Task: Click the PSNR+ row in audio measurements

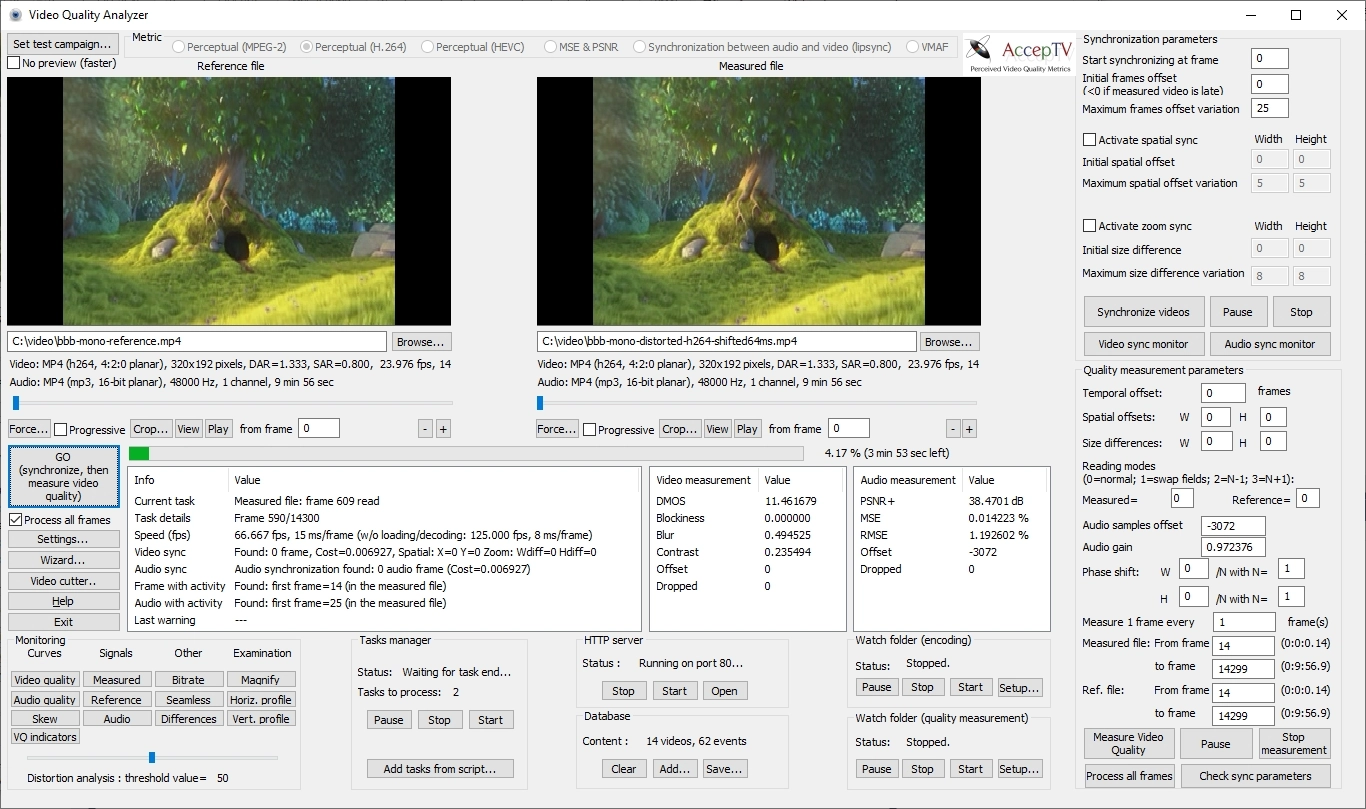Action: 952,501
